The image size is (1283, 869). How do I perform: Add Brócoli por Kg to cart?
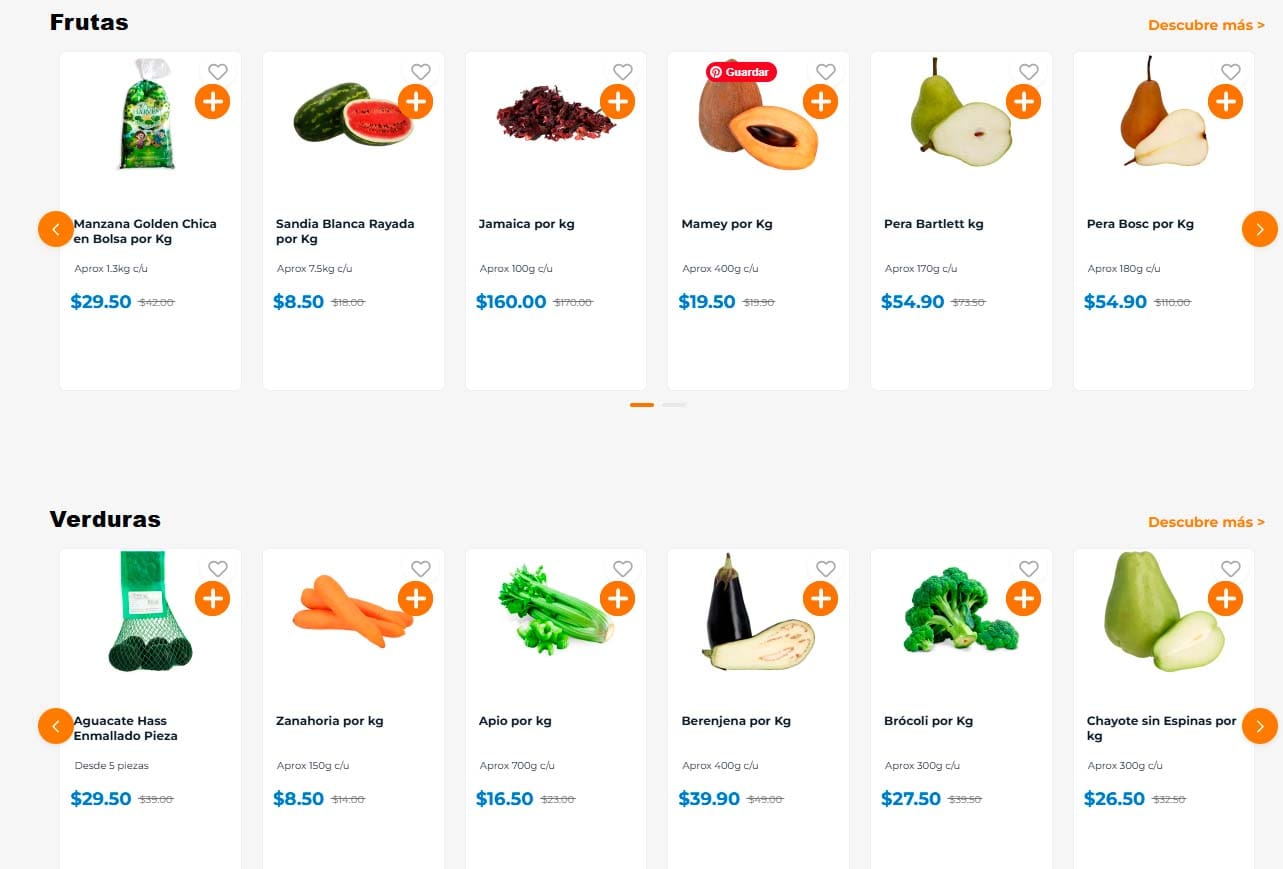pos(1023,598)
